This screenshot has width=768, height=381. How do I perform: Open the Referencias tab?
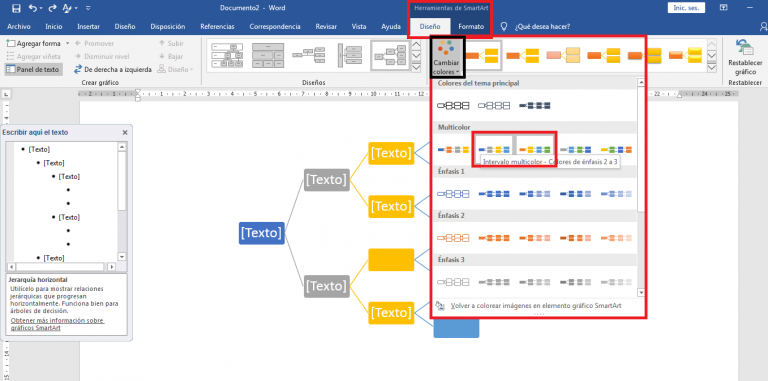pyautogui.click(x=217, y=26)
